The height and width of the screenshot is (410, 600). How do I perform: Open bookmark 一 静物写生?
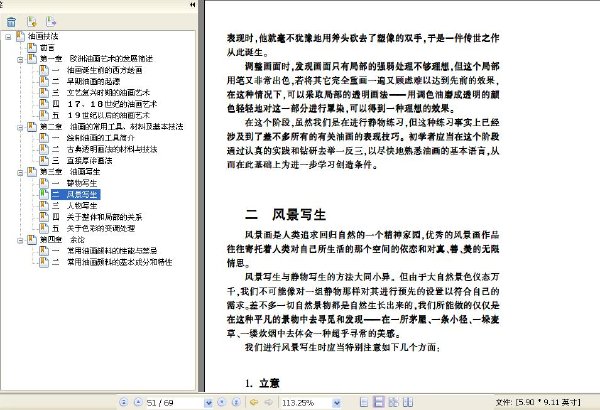click(75, 183)
